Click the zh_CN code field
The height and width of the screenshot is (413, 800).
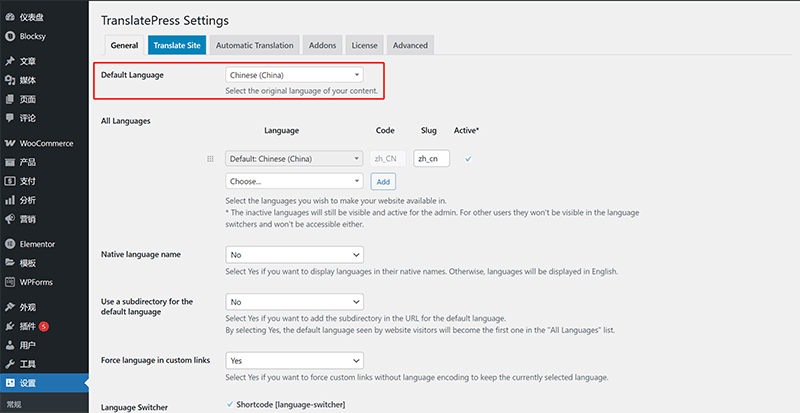point(388,159)
